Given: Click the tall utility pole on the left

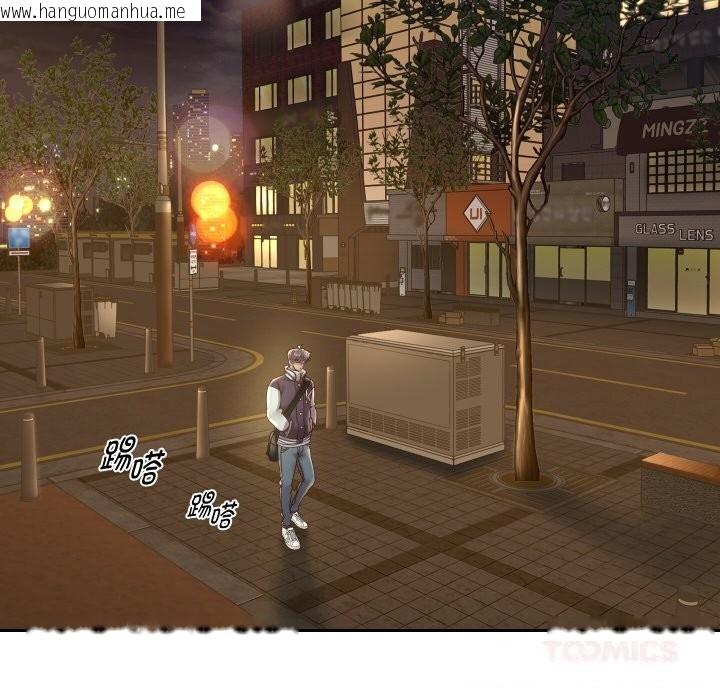Looking at the screenshot, I should 162,200.
